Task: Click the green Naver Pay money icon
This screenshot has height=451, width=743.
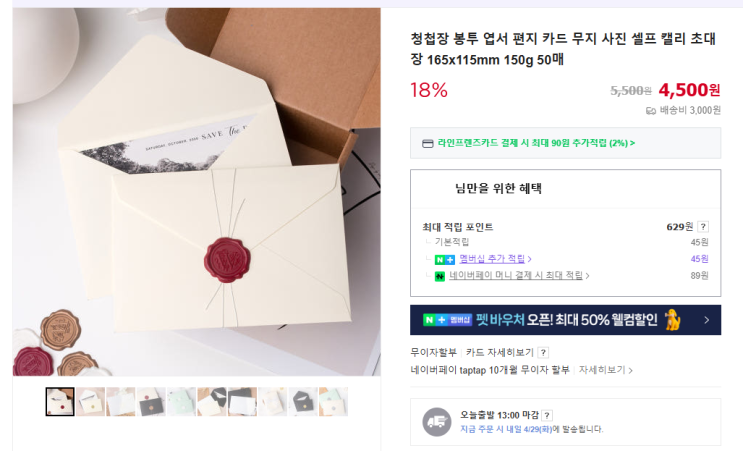Action: [440, 276]
